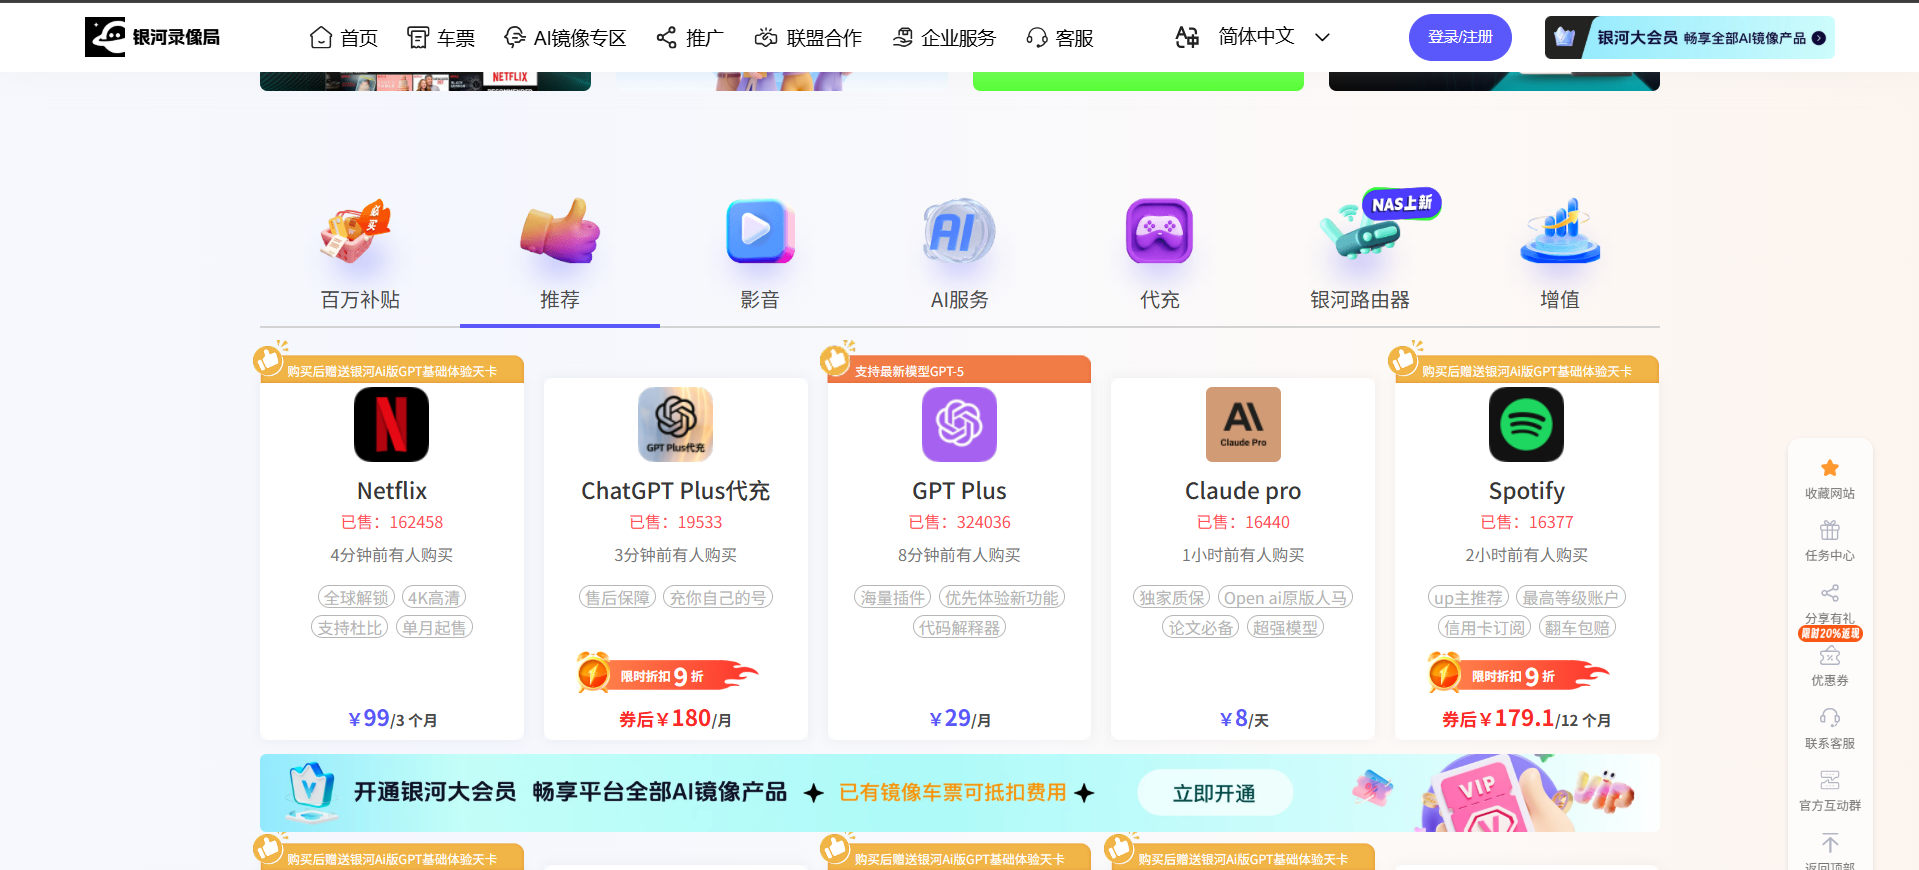Click the 联系客服 headset icon
This screenshot has width=1919, height=870.
(1830, 718)
